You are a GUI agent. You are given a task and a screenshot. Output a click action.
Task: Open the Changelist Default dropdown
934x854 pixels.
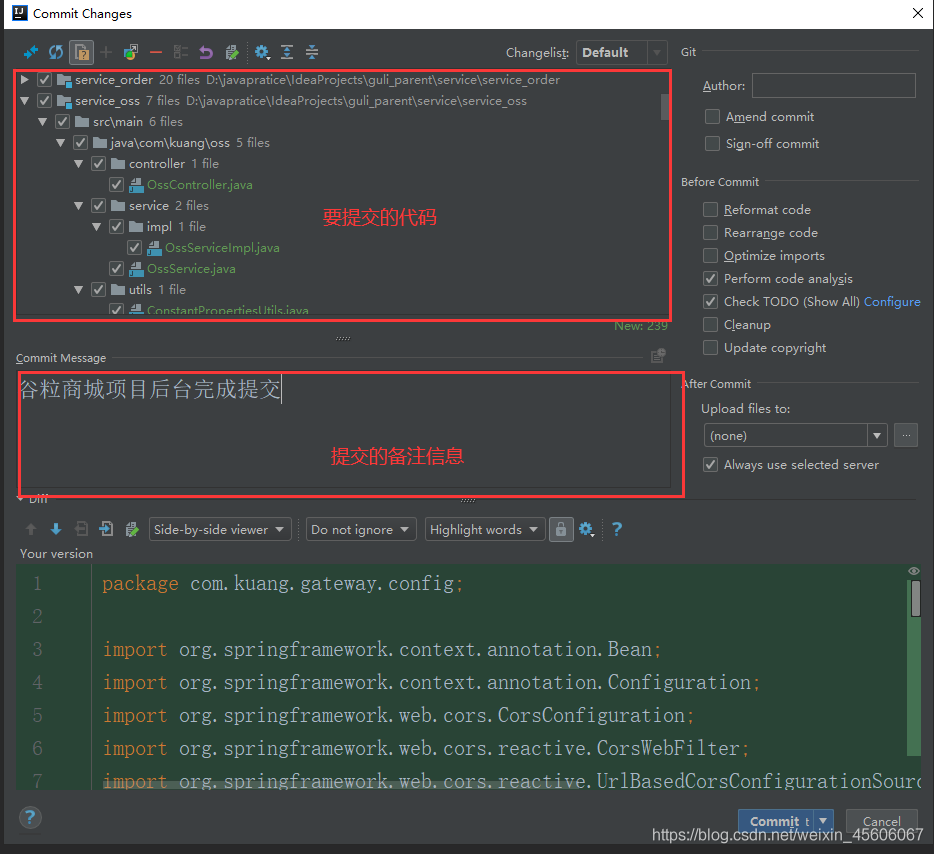pos(622,52)
